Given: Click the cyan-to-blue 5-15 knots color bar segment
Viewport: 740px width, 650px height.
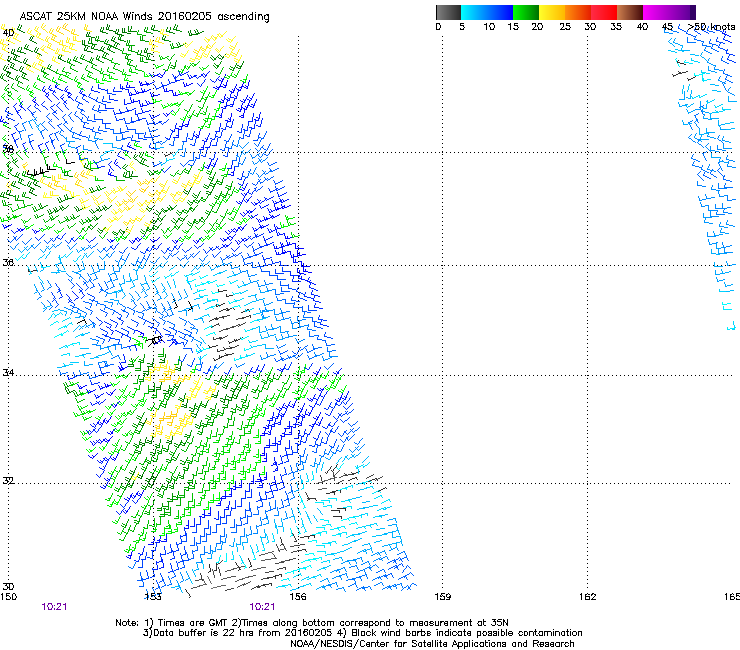Looking at the screenshot, I should tap(487, 12).
